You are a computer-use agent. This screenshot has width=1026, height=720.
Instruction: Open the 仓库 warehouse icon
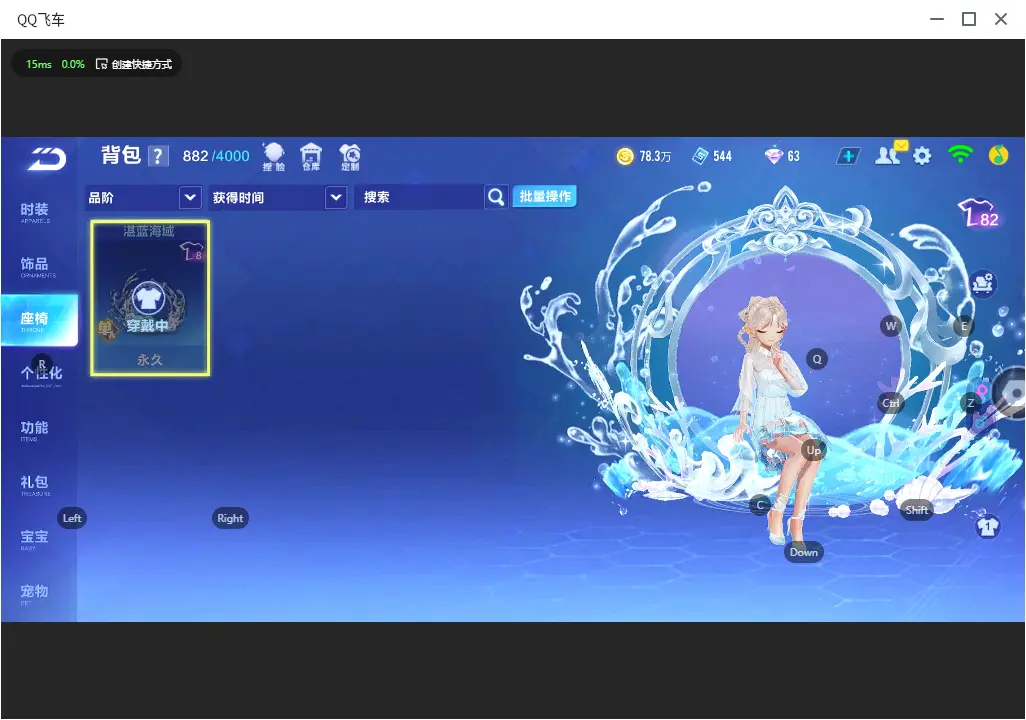tap(311, 156)
